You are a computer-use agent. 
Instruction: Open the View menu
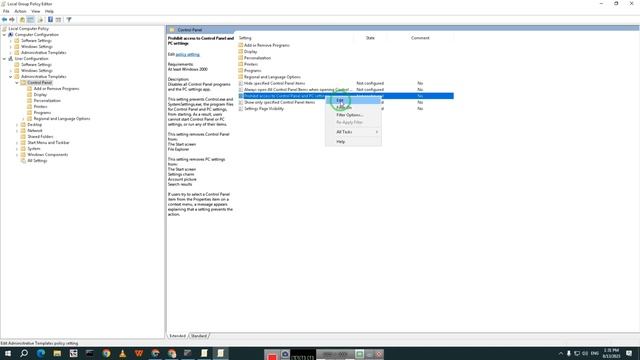point(36,11)
